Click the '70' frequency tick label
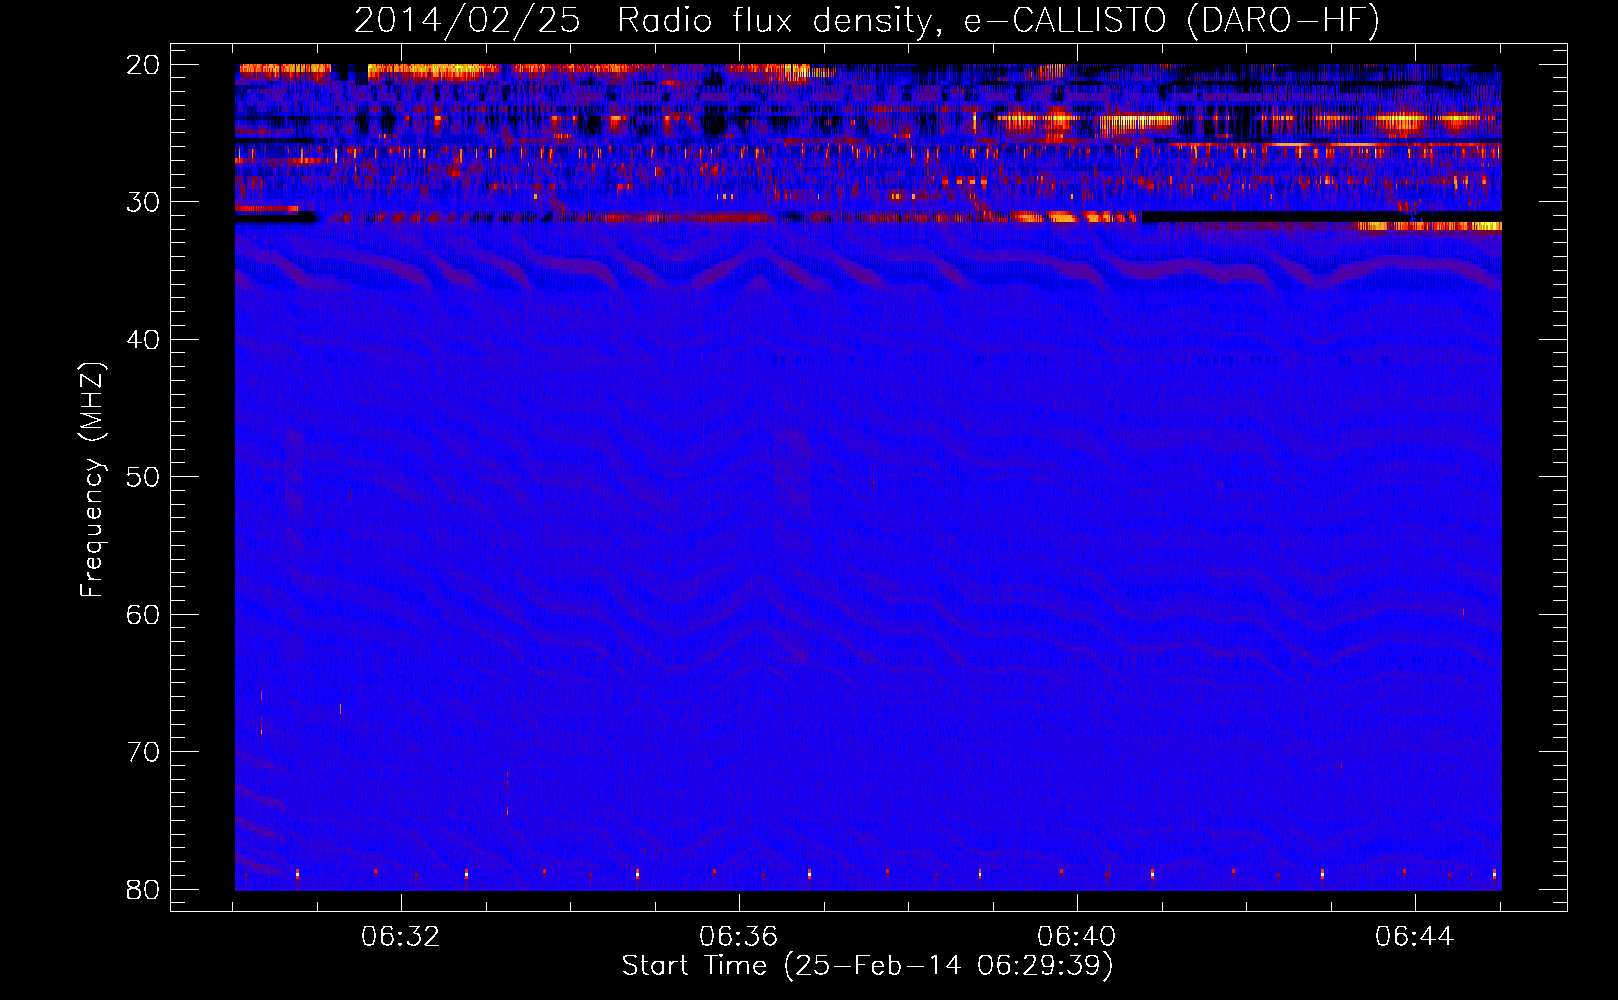The height and width of the screenshot is (1000, 1618). [143, 752]
